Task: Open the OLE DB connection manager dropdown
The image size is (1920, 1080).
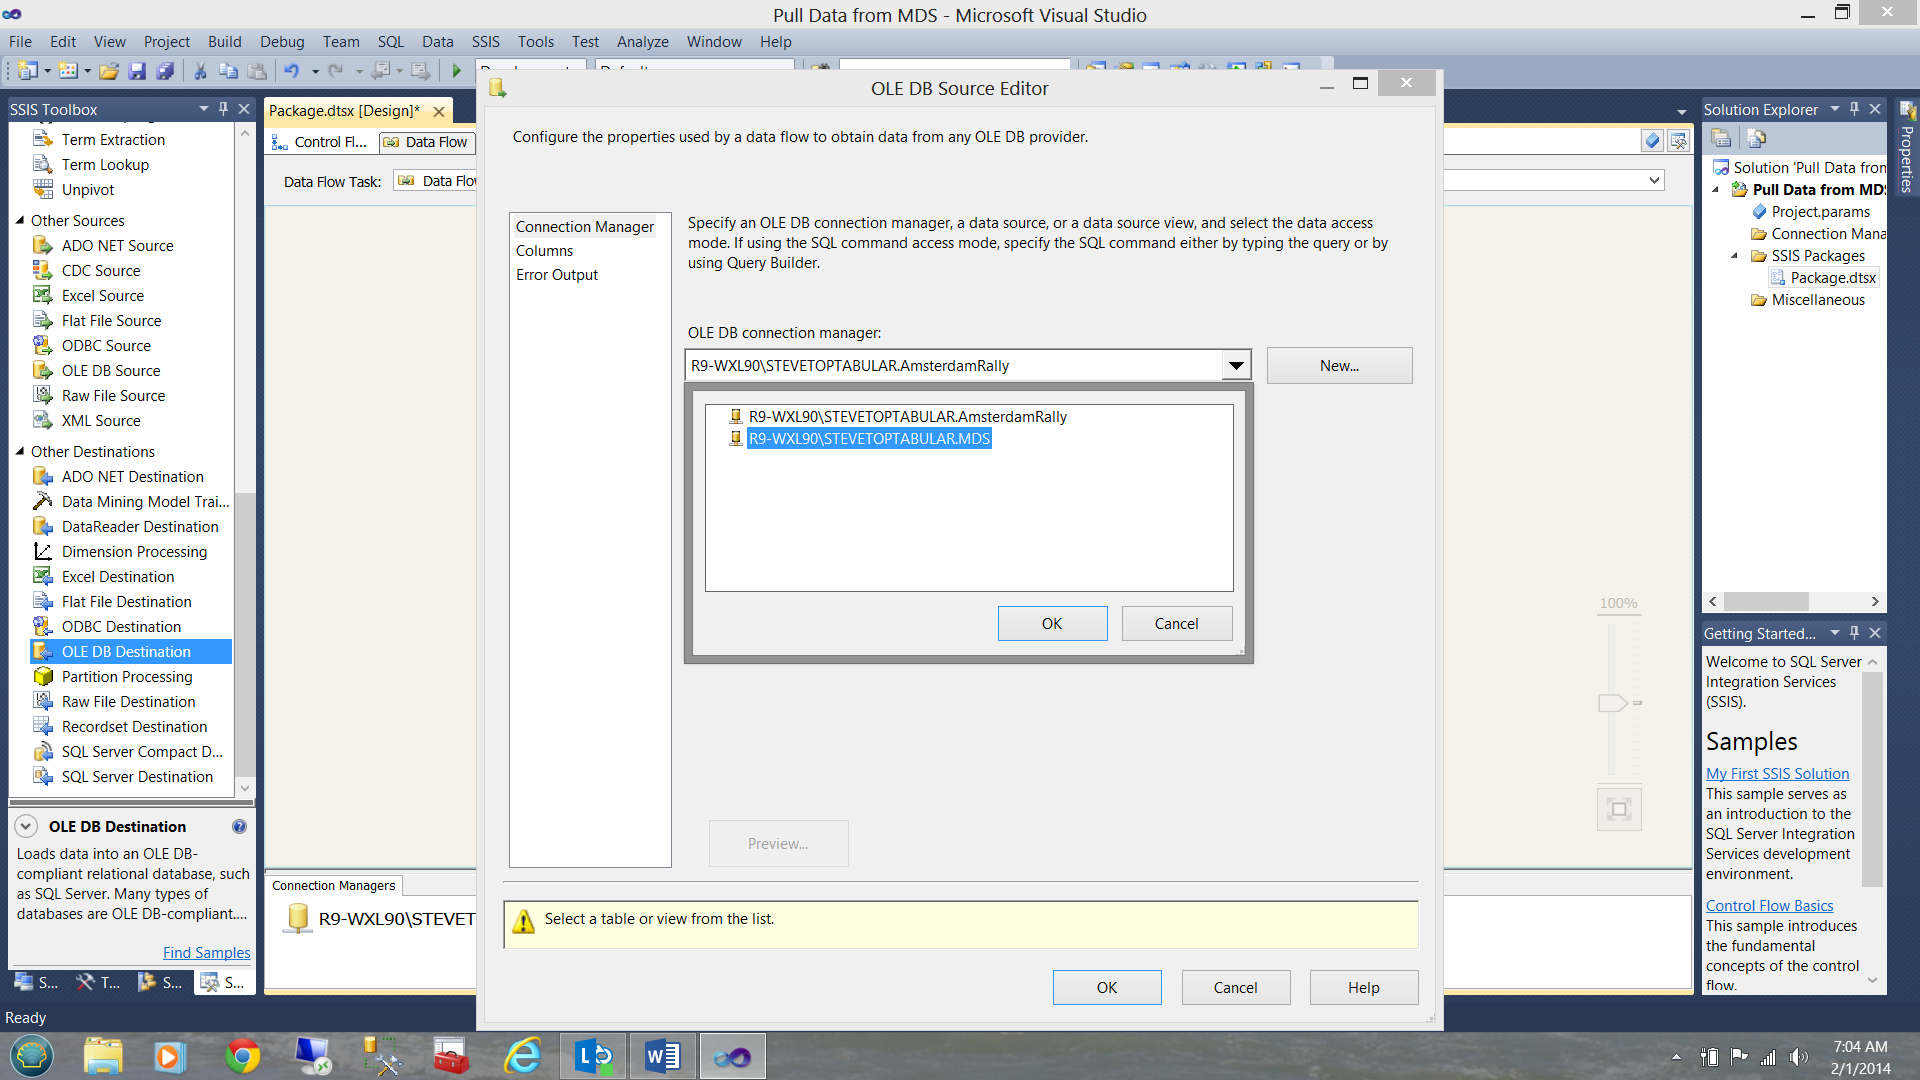Action: coord(1236,366)
